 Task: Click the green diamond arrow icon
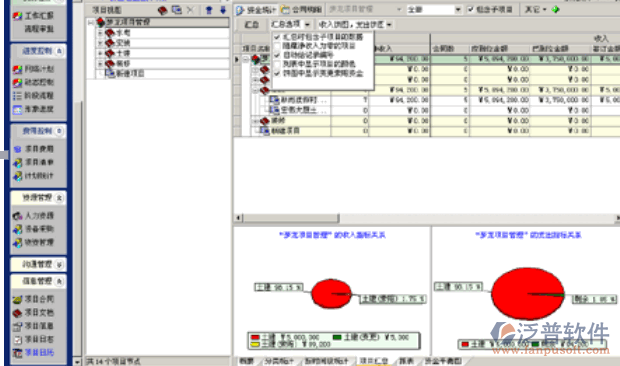click(x=556, y=9)
